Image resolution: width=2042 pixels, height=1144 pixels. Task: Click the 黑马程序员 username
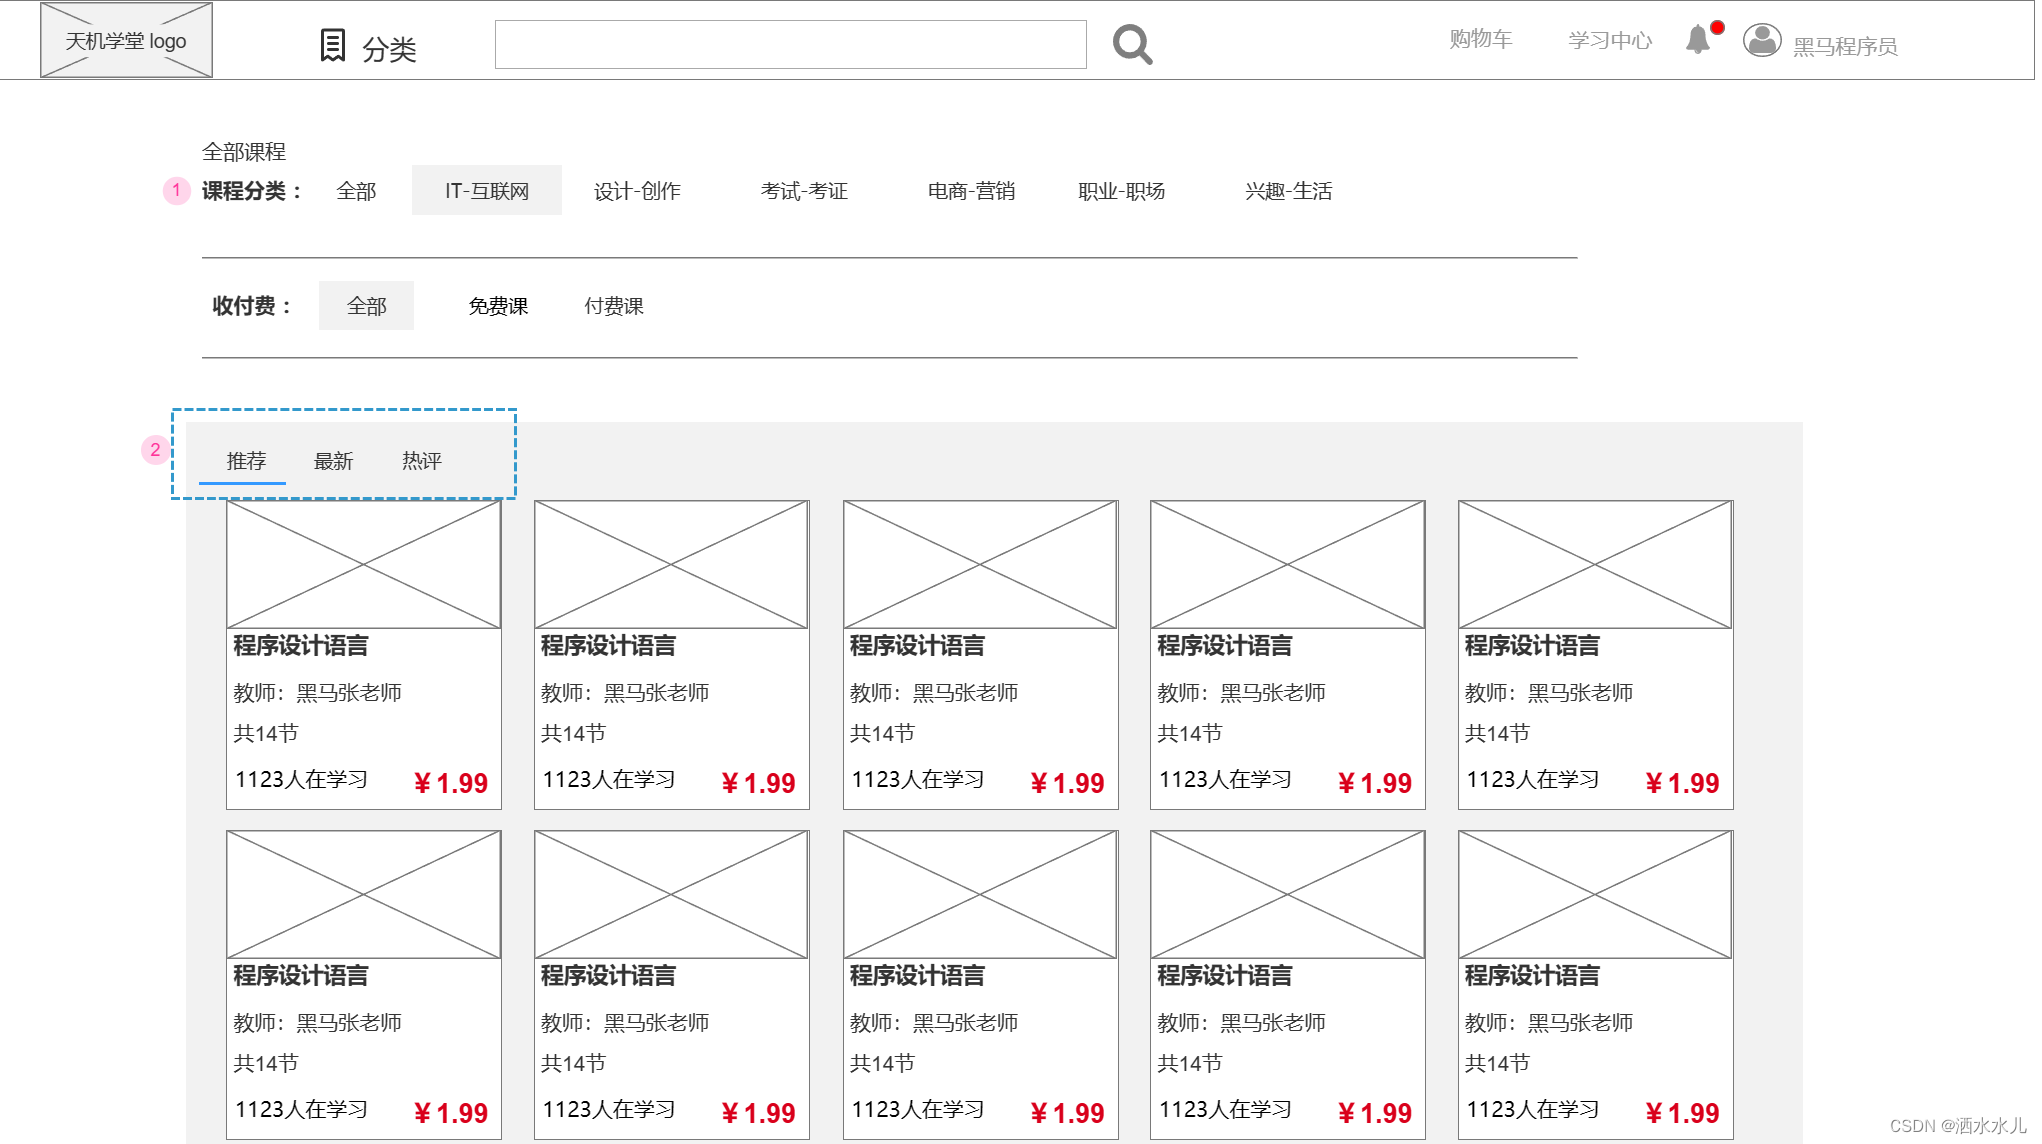pos(1844,47)
